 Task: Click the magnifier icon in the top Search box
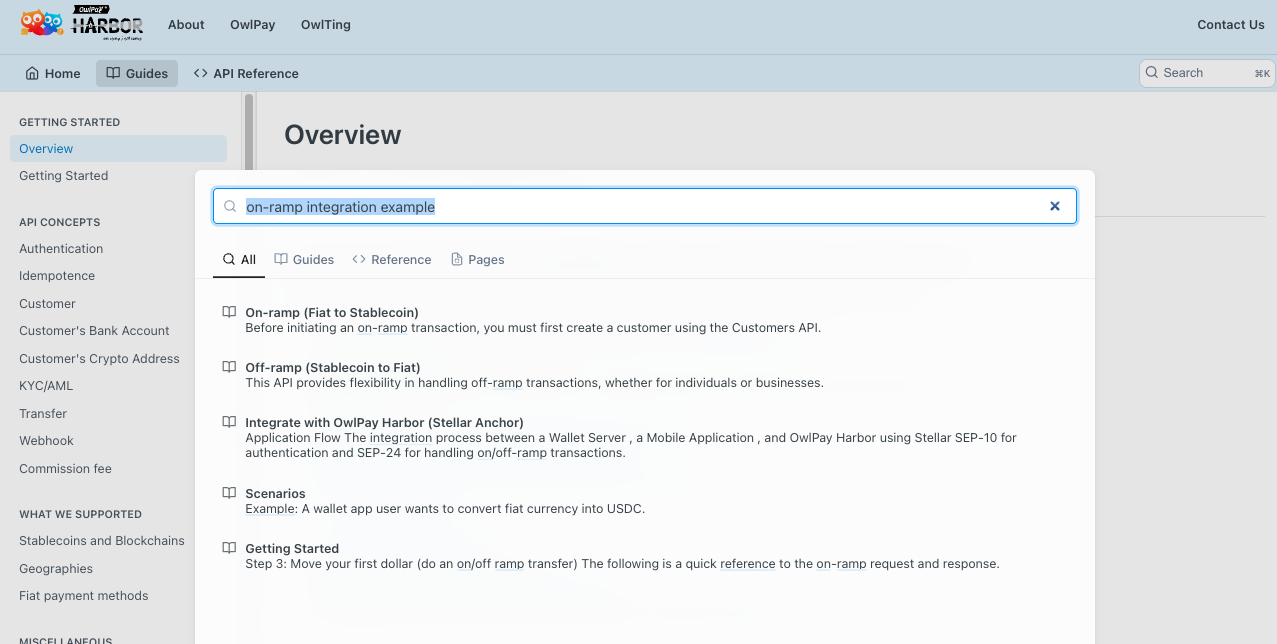coord(1153,73)
